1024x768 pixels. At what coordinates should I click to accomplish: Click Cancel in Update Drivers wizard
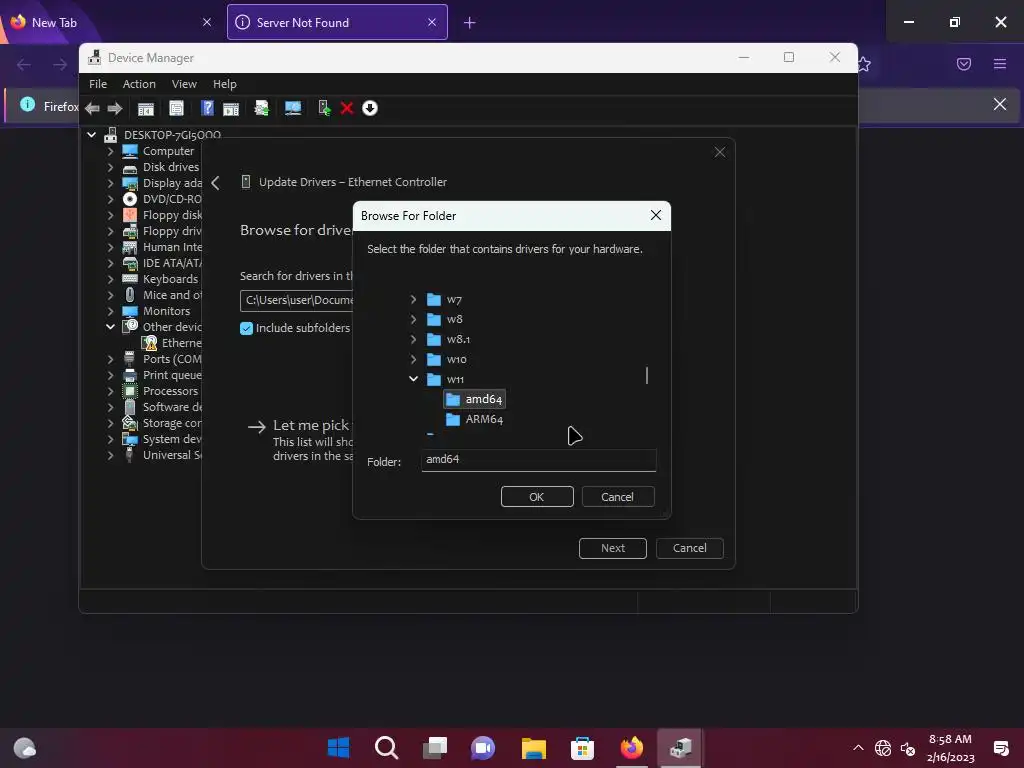(x=690, y=549)
